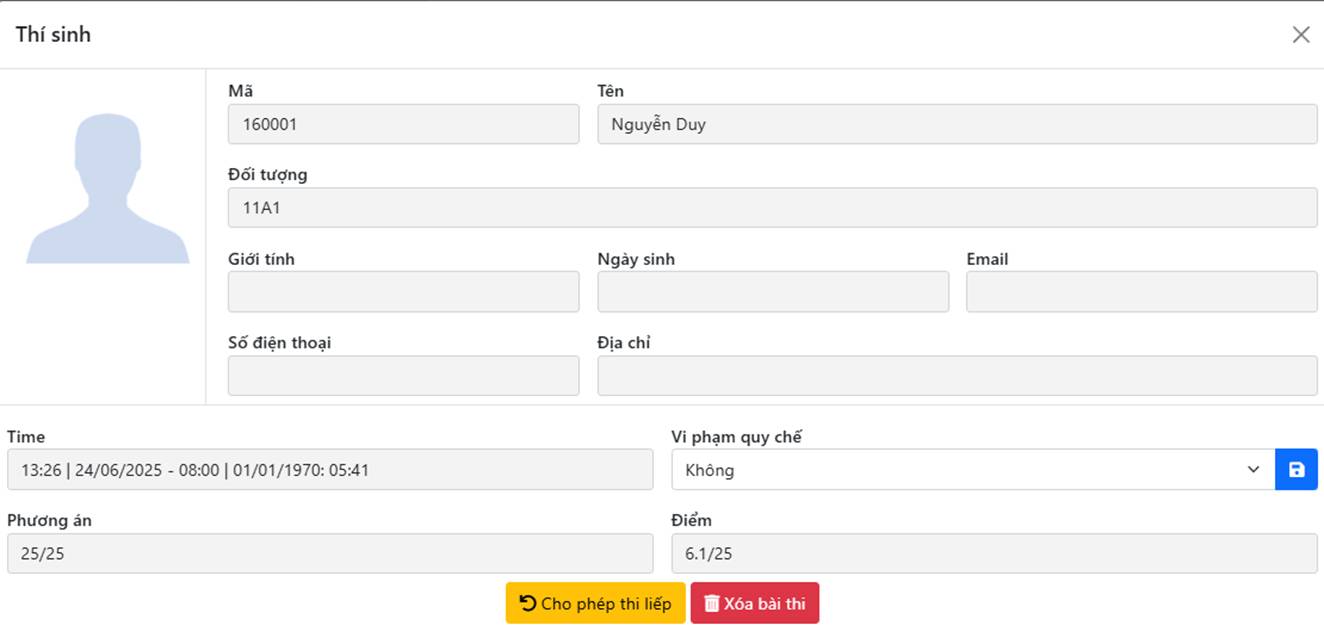Image resolution: width=1324 pixels, height=625 pixels.
Task: Click the Số điện thoại label
Action: click(x=280, y=343)
